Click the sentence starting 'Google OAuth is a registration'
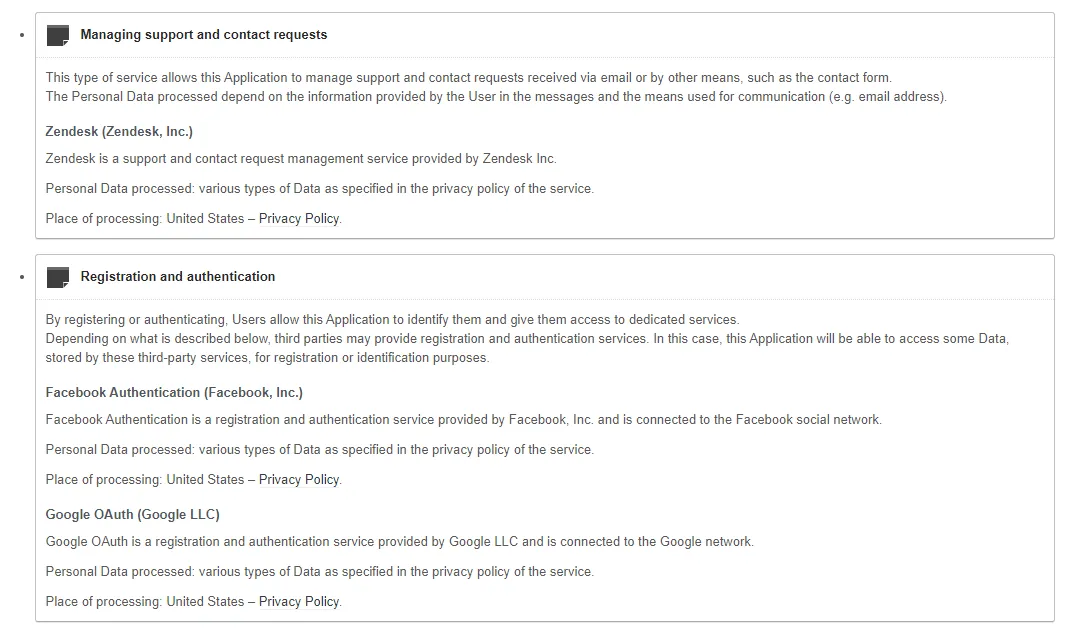The height and width of the screenshot is (632, 1066). (399, 542)
